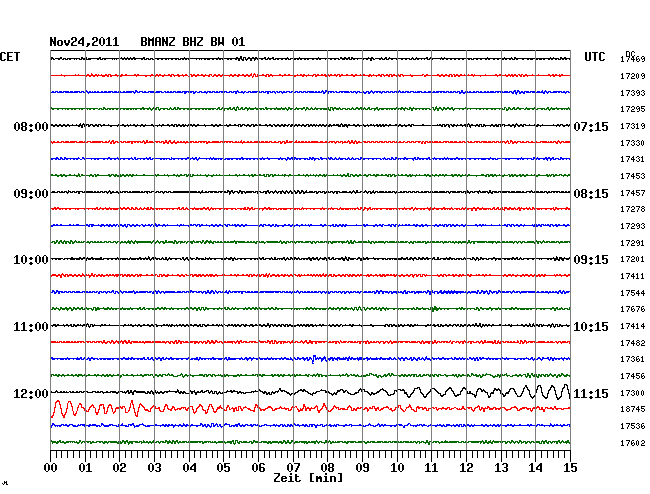The image size is (650, 494).
Task: Click the 08:15 UTC time label
Action: click(x=591, y=194)
